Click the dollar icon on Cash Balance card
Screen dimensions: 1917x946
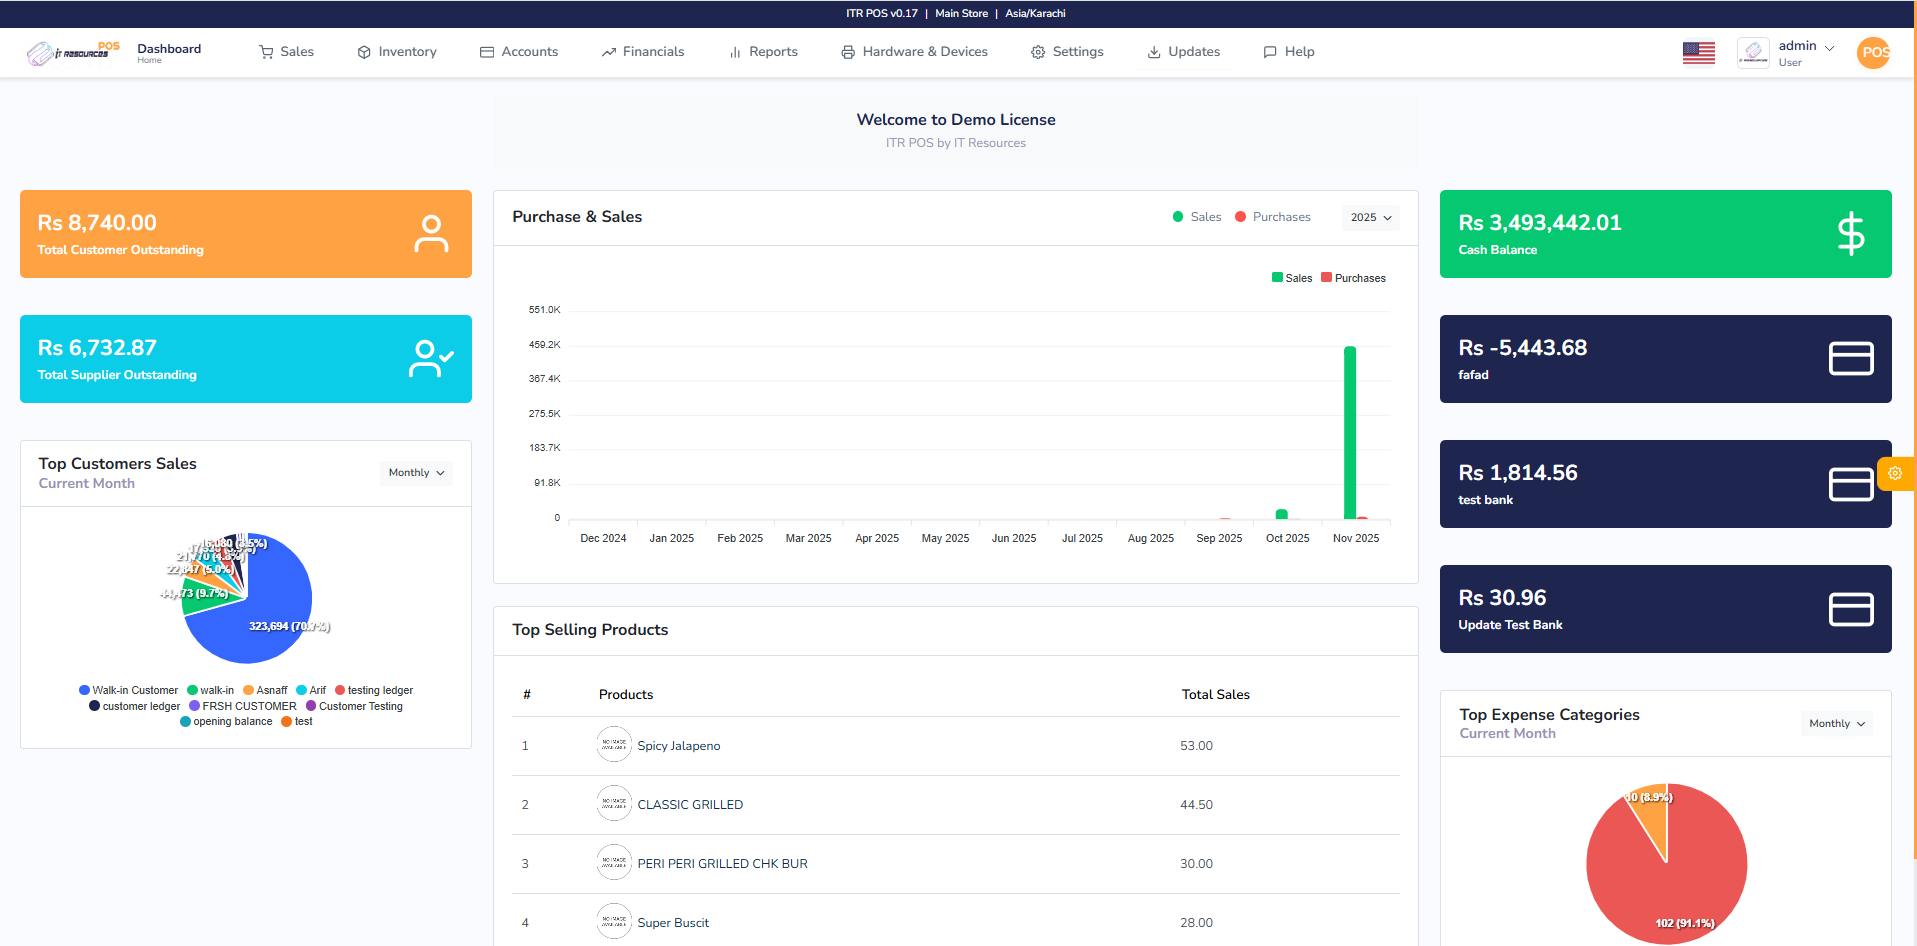pyautogui.click(x=1850, y=234)
